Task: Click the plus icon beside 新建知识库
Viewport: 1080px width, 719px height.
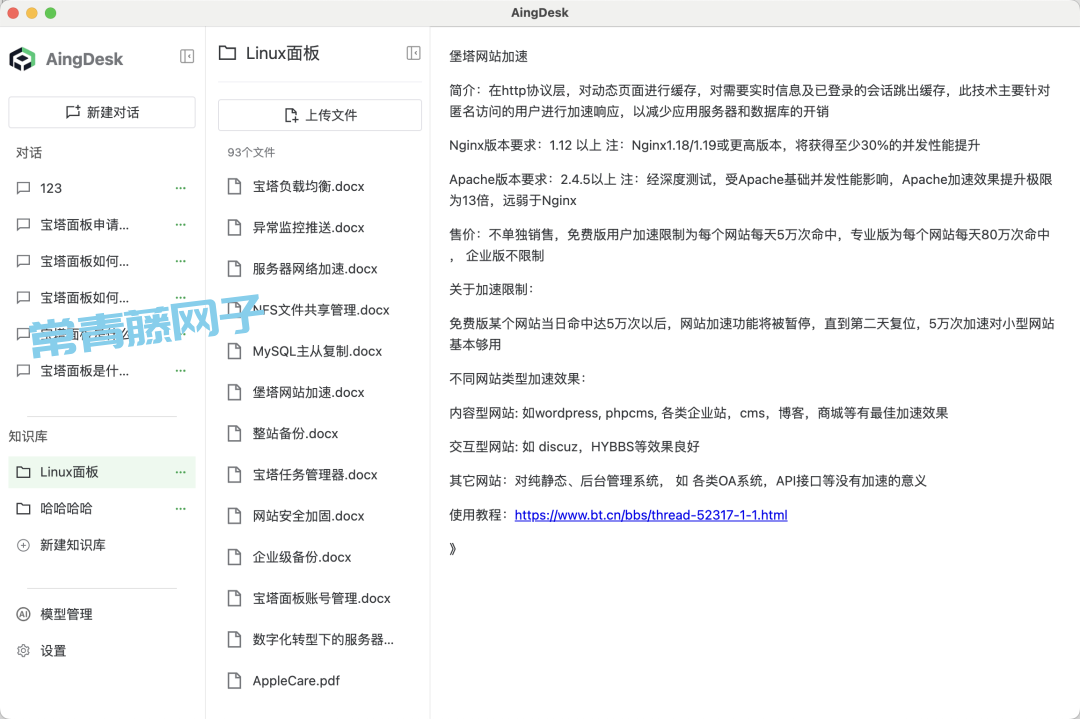Action: pyautogui.click(x=23, y=545)
